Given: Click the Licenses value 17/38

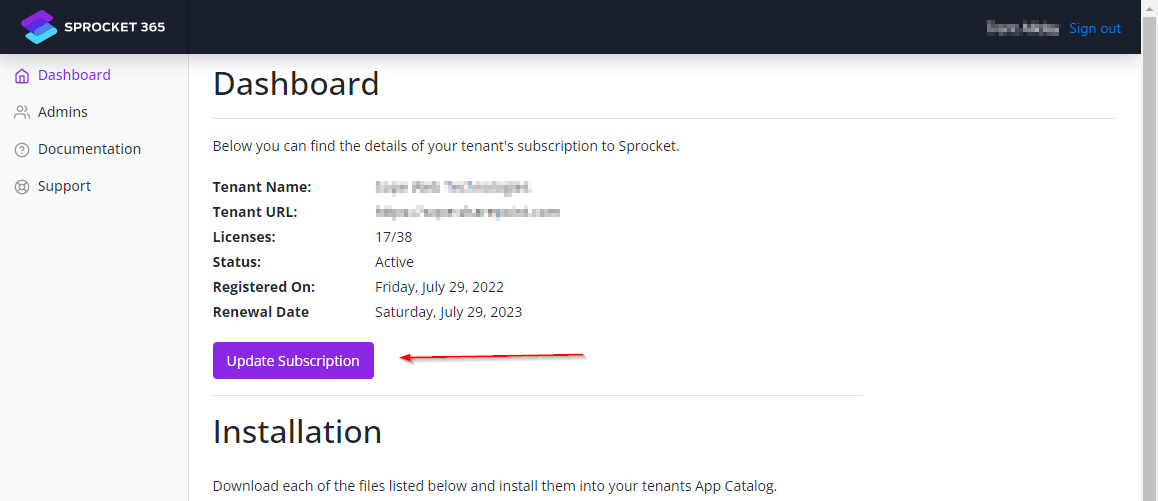Looking at the screenshot, I should (393, 237).
